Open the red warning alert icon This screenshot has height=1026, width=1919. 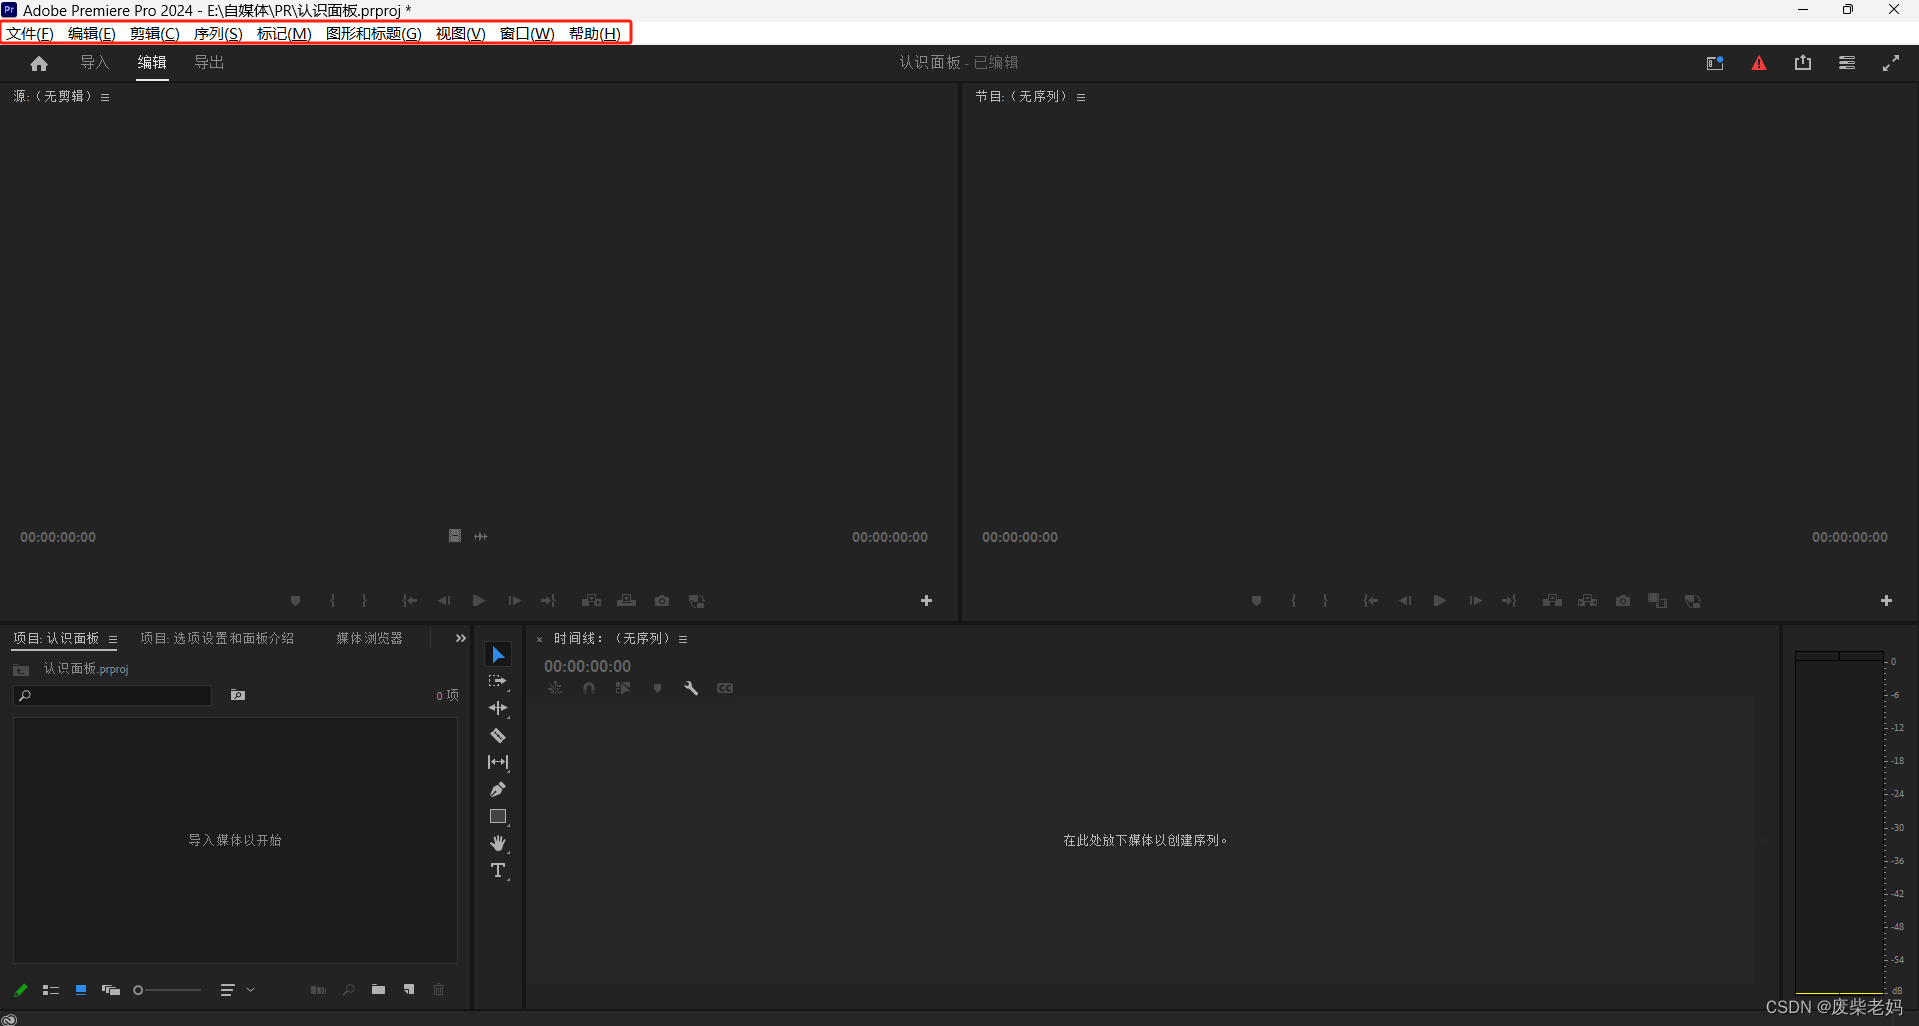pyautogui.click(x=1759, y=63)
